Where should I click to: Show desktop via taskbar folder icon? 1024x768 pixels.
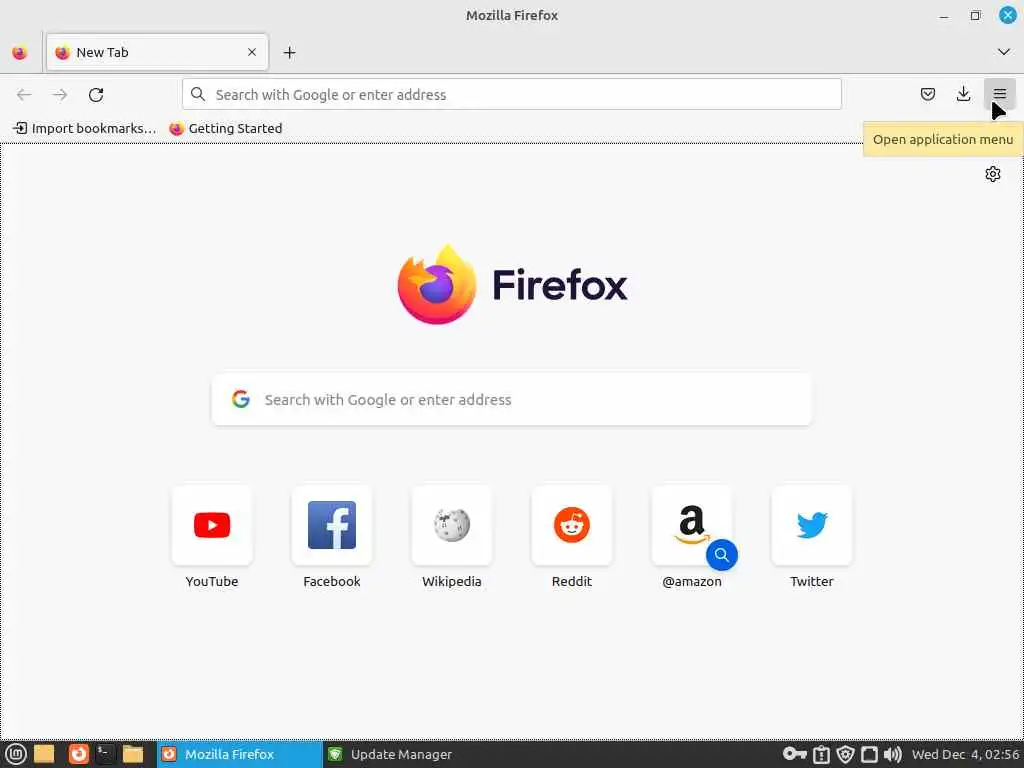click(x=44, y=754)
